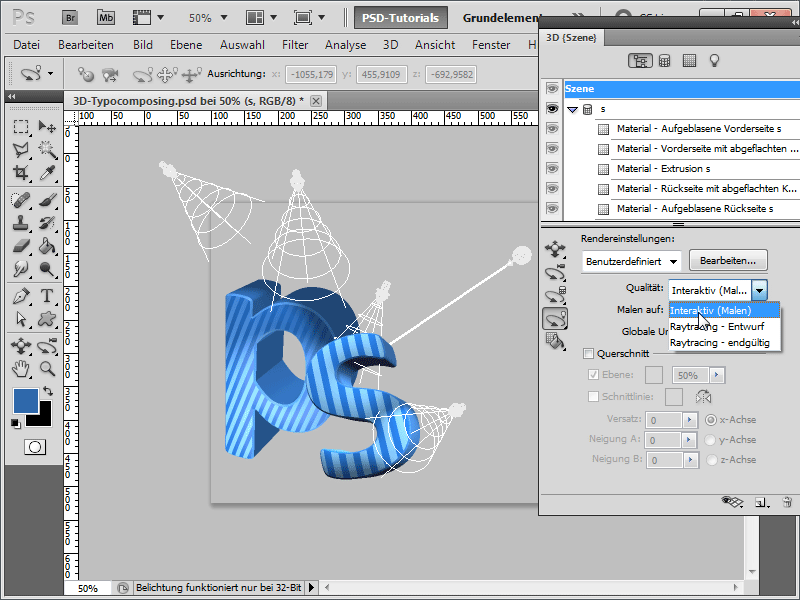Hide Material - Aufgeblasene Rückseite s
This screenshot has height=600, width=800.
tap(552, 208)
